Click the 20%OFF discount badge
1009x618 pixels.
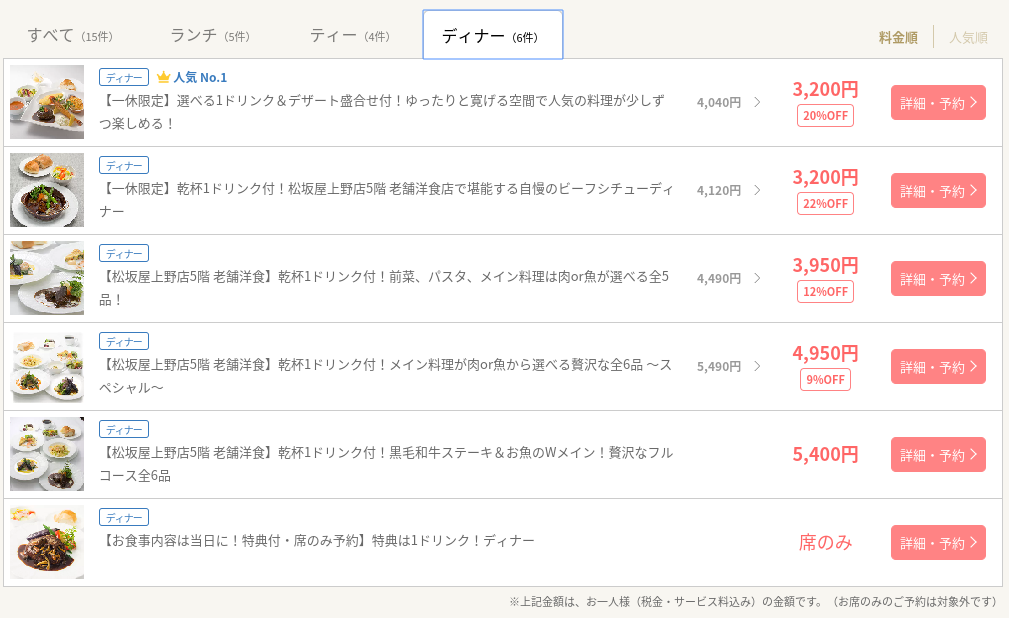click(x=826, y=116)
